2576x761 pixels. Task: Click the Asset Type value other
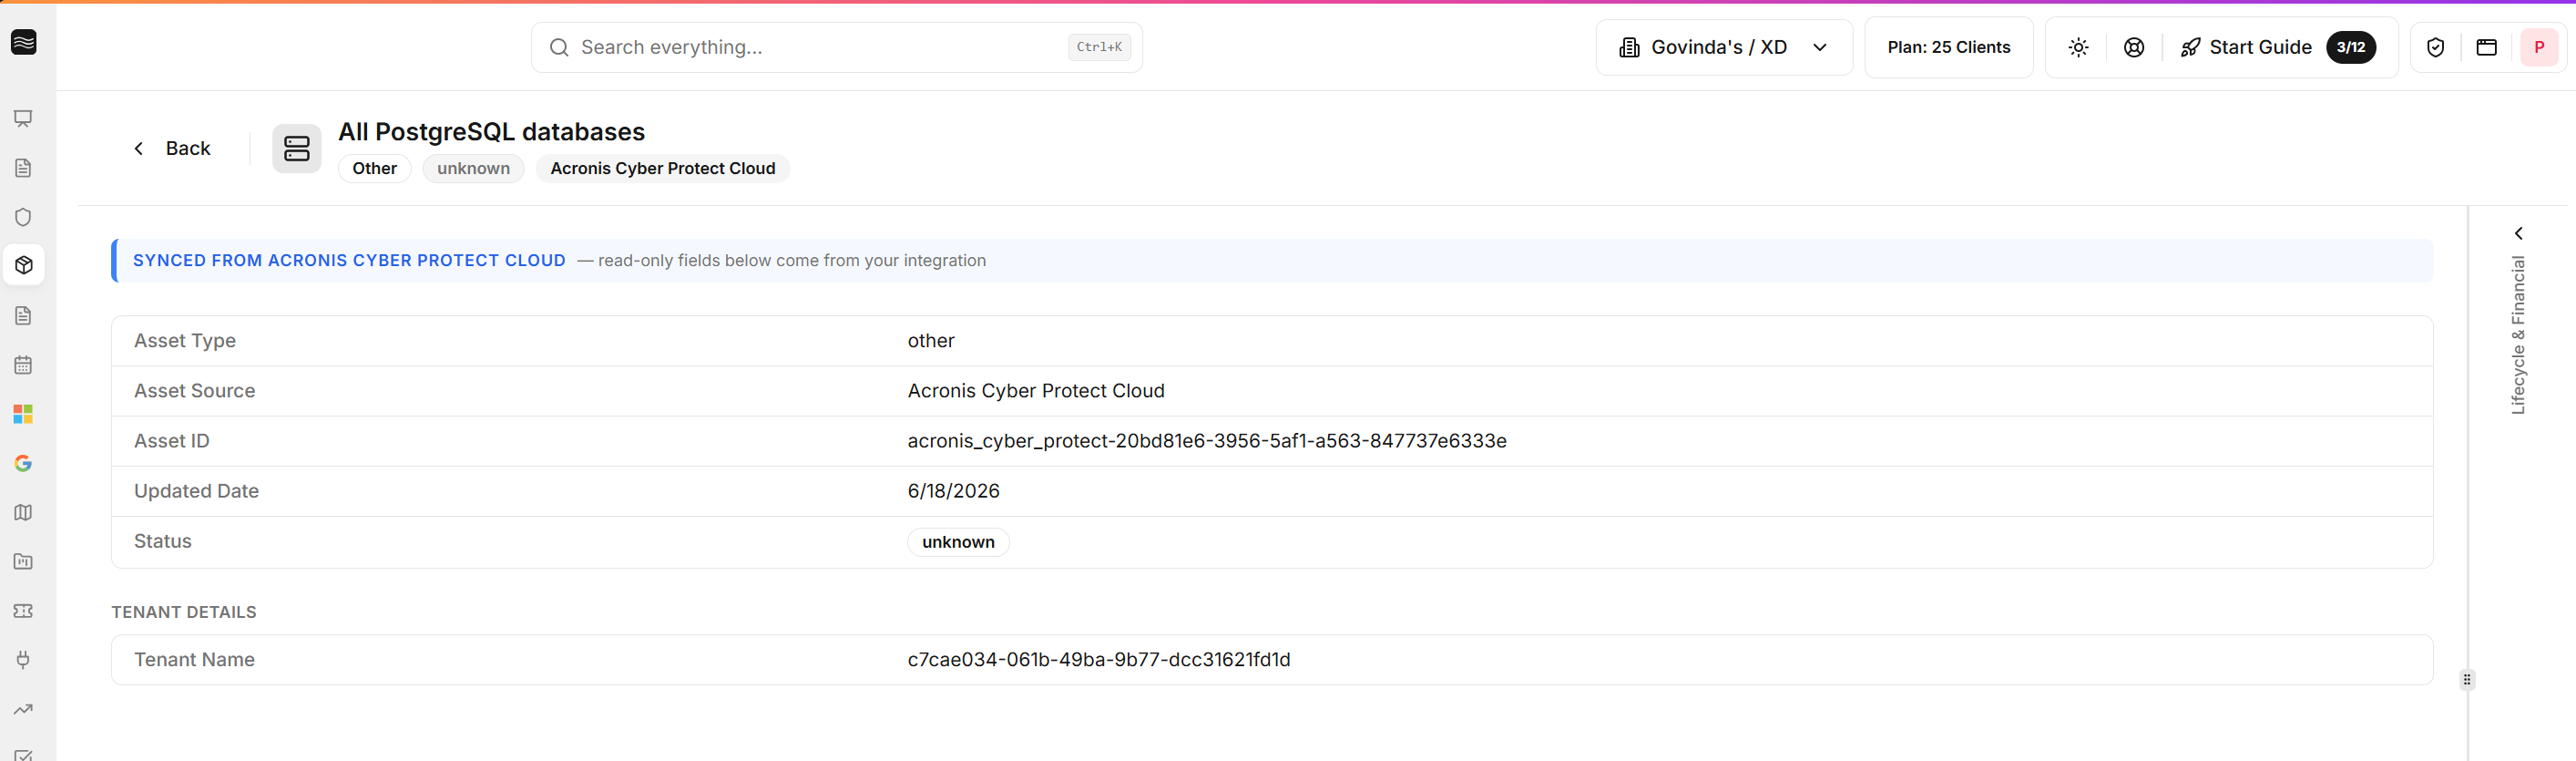pos(930,341)
